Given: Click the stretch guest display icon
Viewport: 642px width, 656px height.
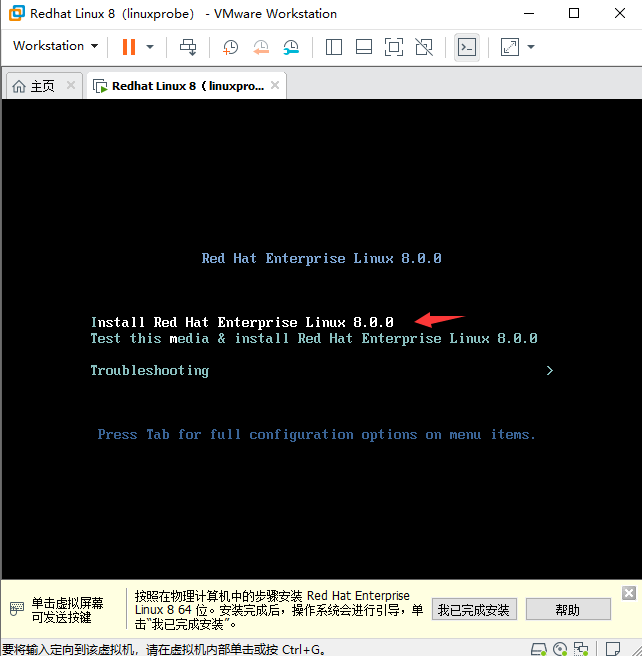Looking at the screenshot, I should tap(510, 47).
